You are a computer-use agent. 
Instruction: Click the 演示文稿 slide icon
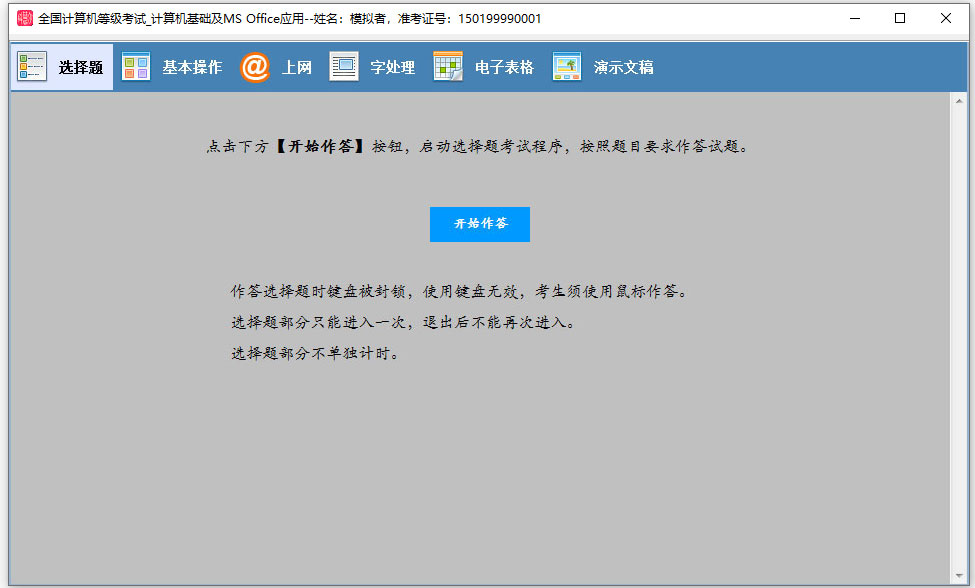point(567,67)
